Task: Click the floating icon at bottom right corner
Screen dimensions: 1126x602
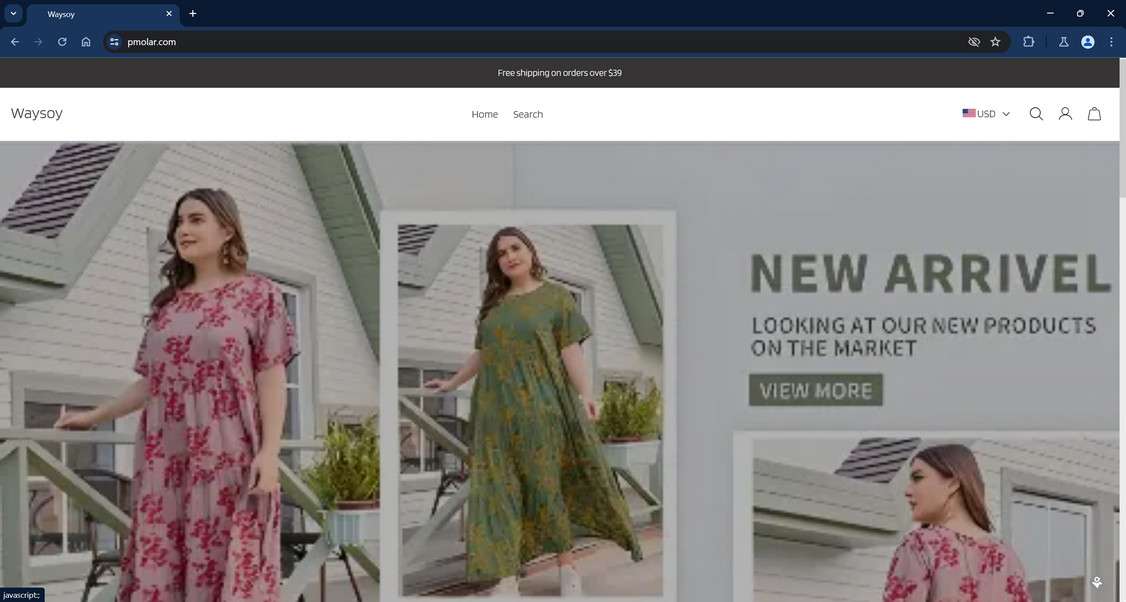Action: click(1097, 583)
